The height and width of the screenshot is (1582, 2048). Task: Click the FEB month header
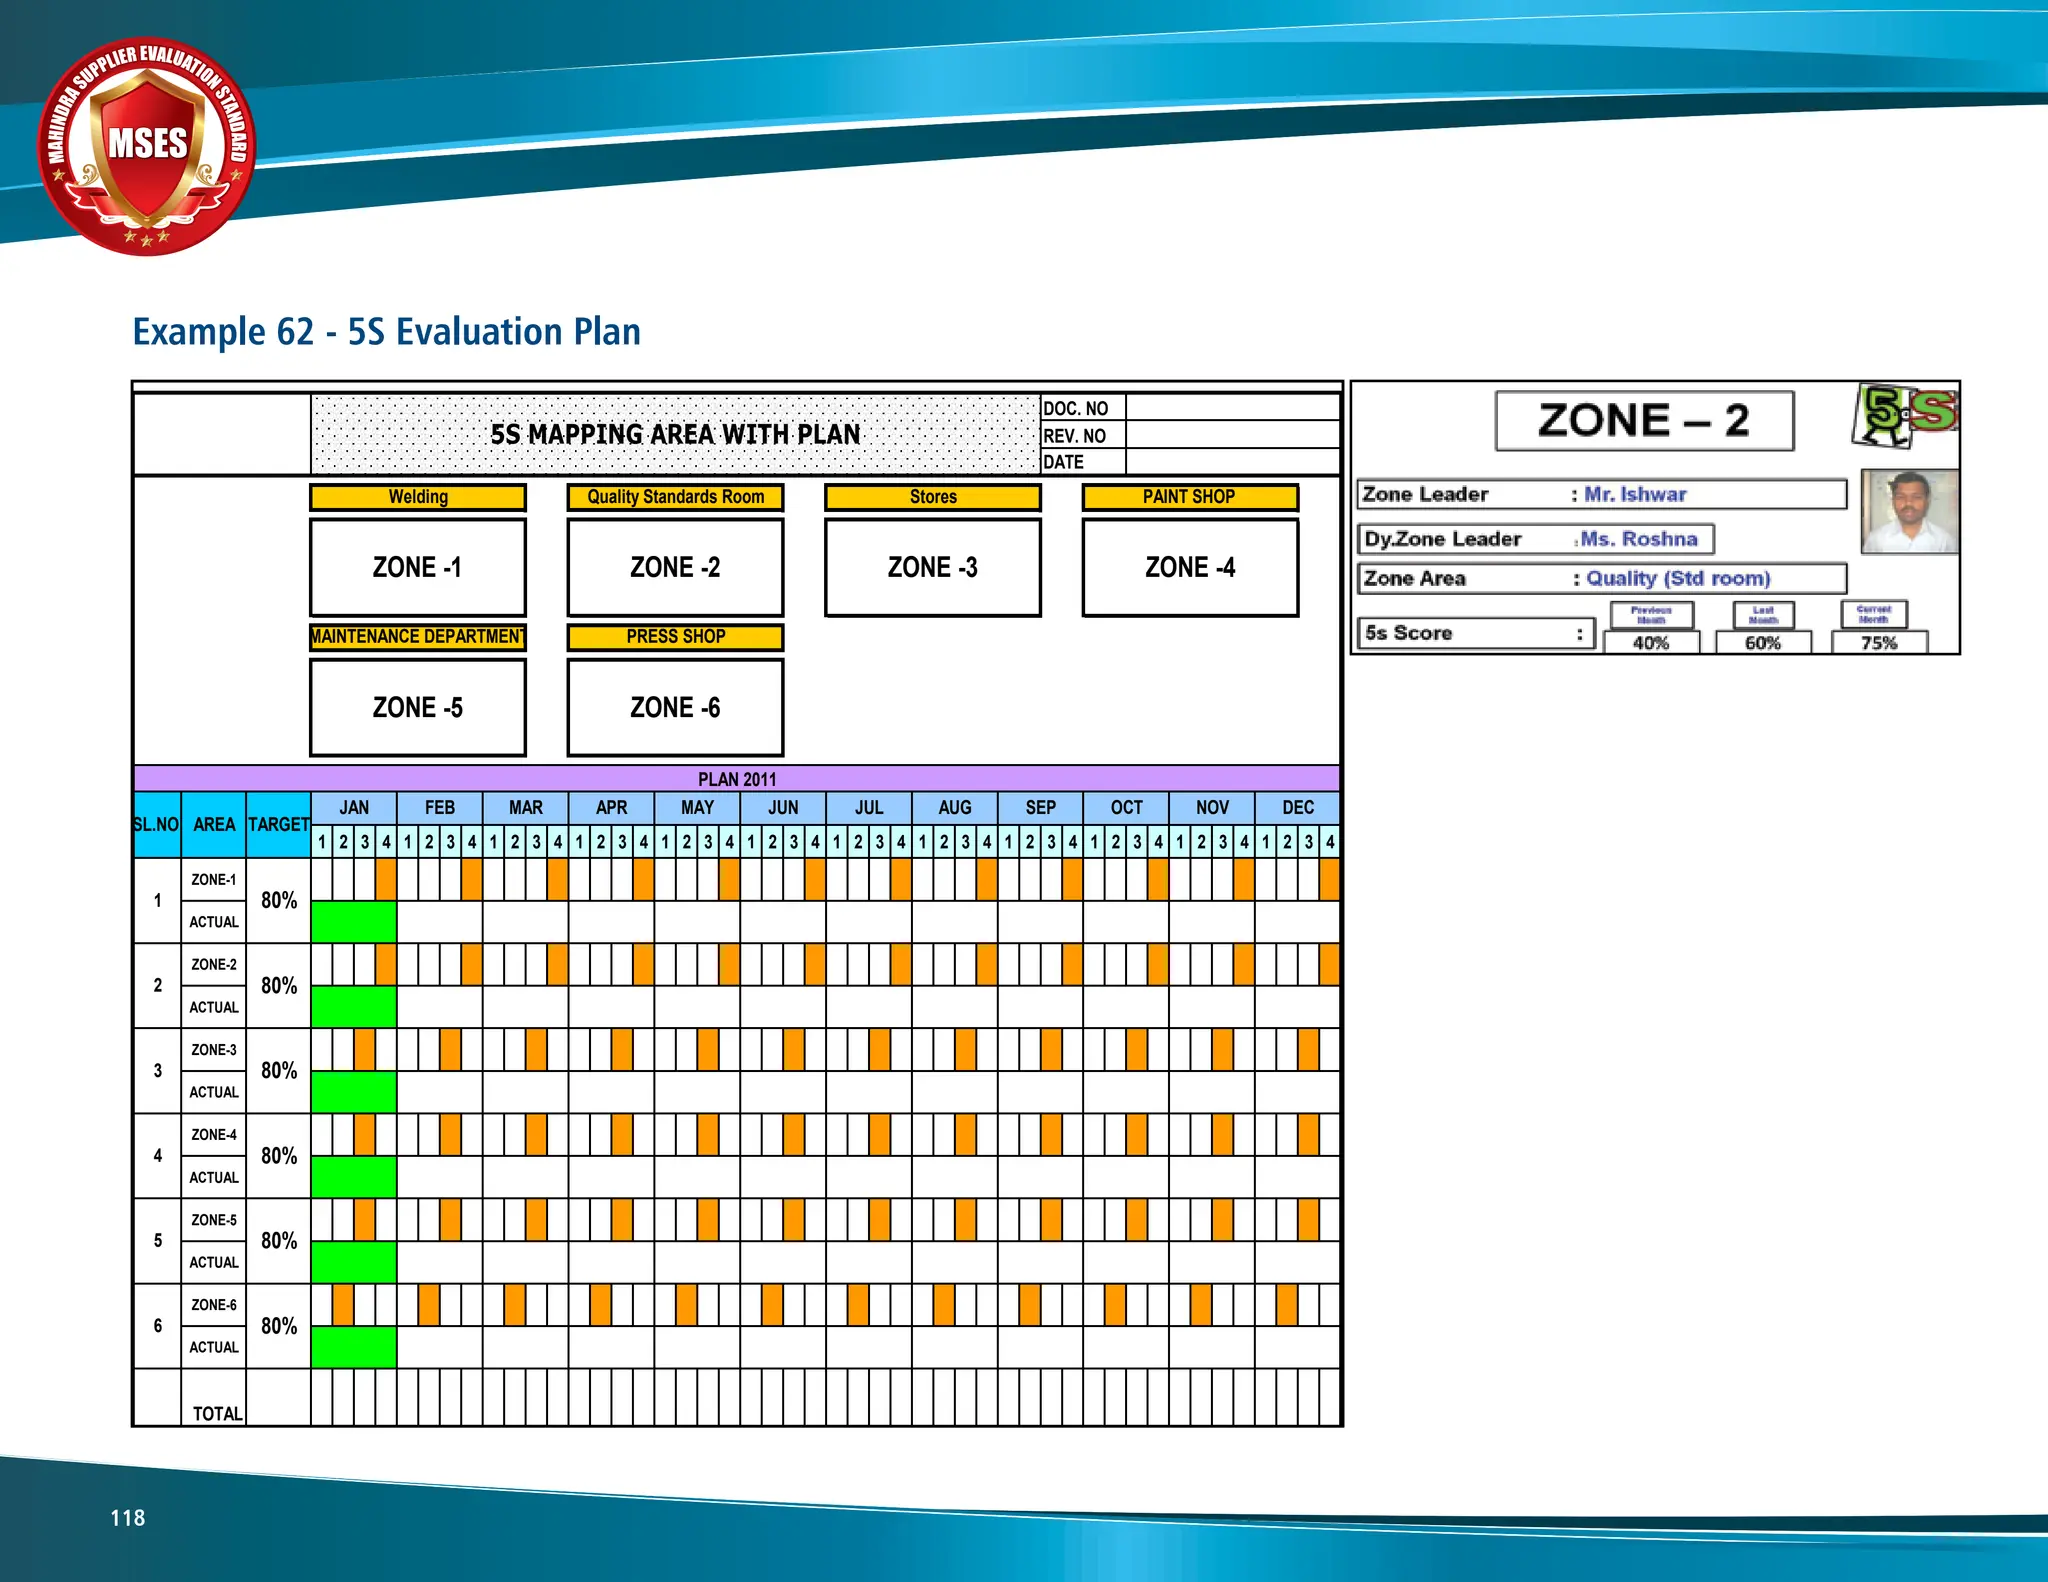click(x=440, y=808)
